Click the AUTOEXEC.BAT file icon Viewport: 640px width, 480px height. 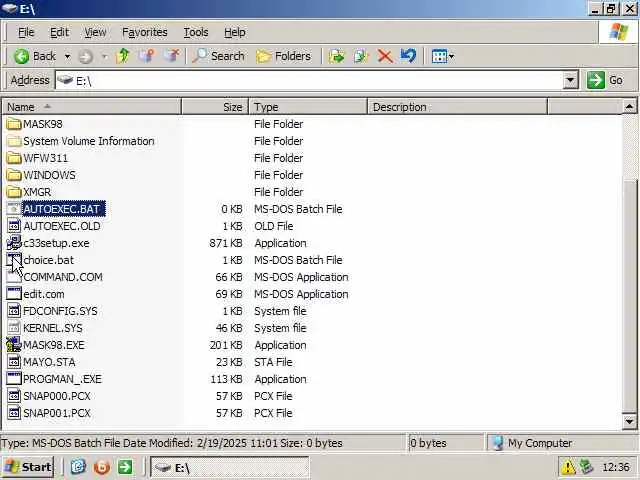(x=14, y=209)
